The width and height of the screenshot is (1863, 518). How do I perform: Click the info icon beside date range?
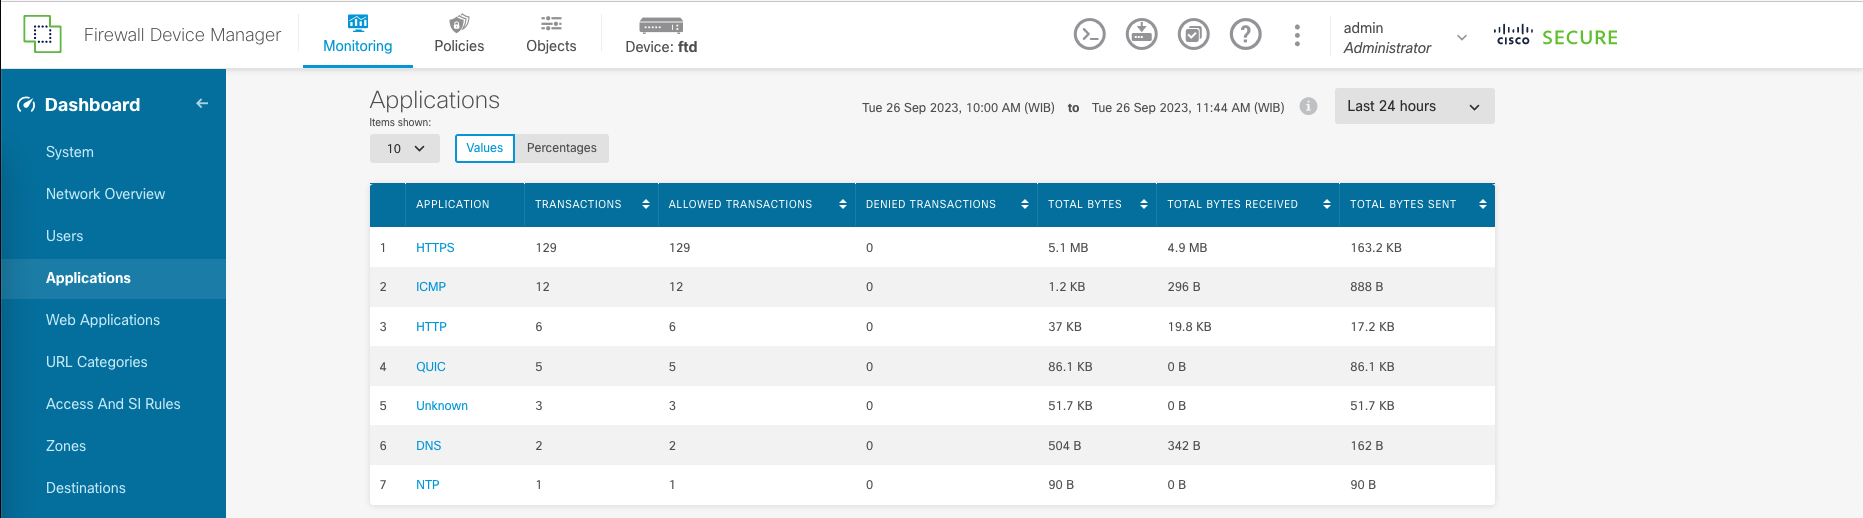(x=1308, y=106)
